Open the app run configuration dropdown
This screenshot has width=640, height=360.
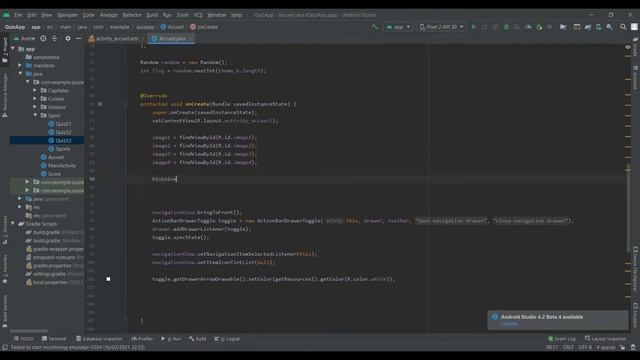398,27
